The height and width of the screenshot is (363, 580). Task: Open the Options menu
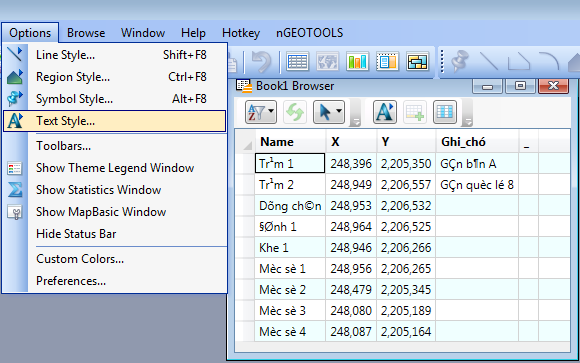[30, 33]
